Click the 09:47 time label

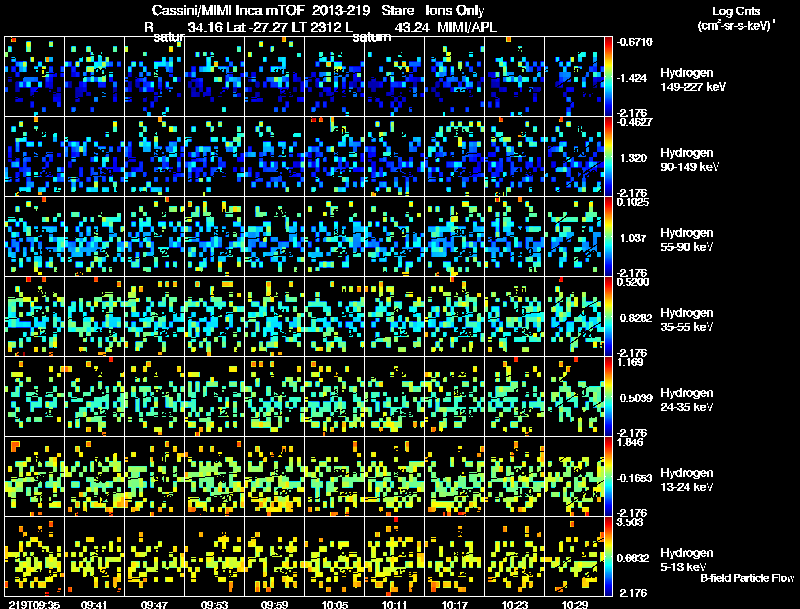pyautogui.click(x=154, y=604)
